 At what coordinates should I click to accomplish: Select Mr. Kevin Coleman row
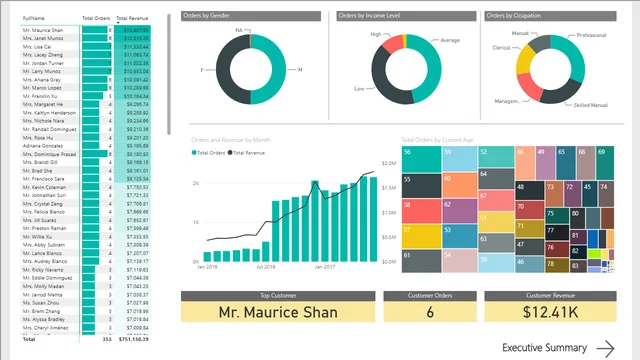[86, 187]
